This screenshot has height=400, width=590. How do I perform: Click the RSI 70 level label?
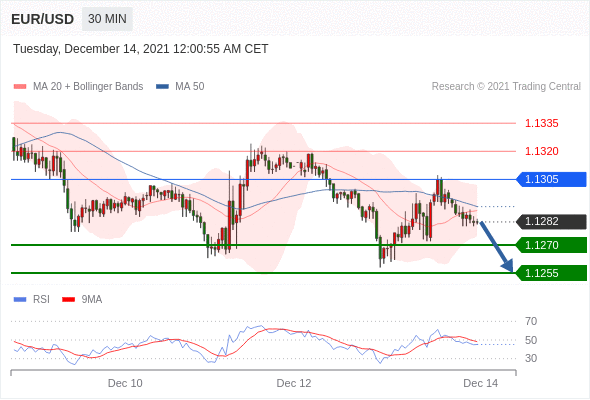click(531, 321)
